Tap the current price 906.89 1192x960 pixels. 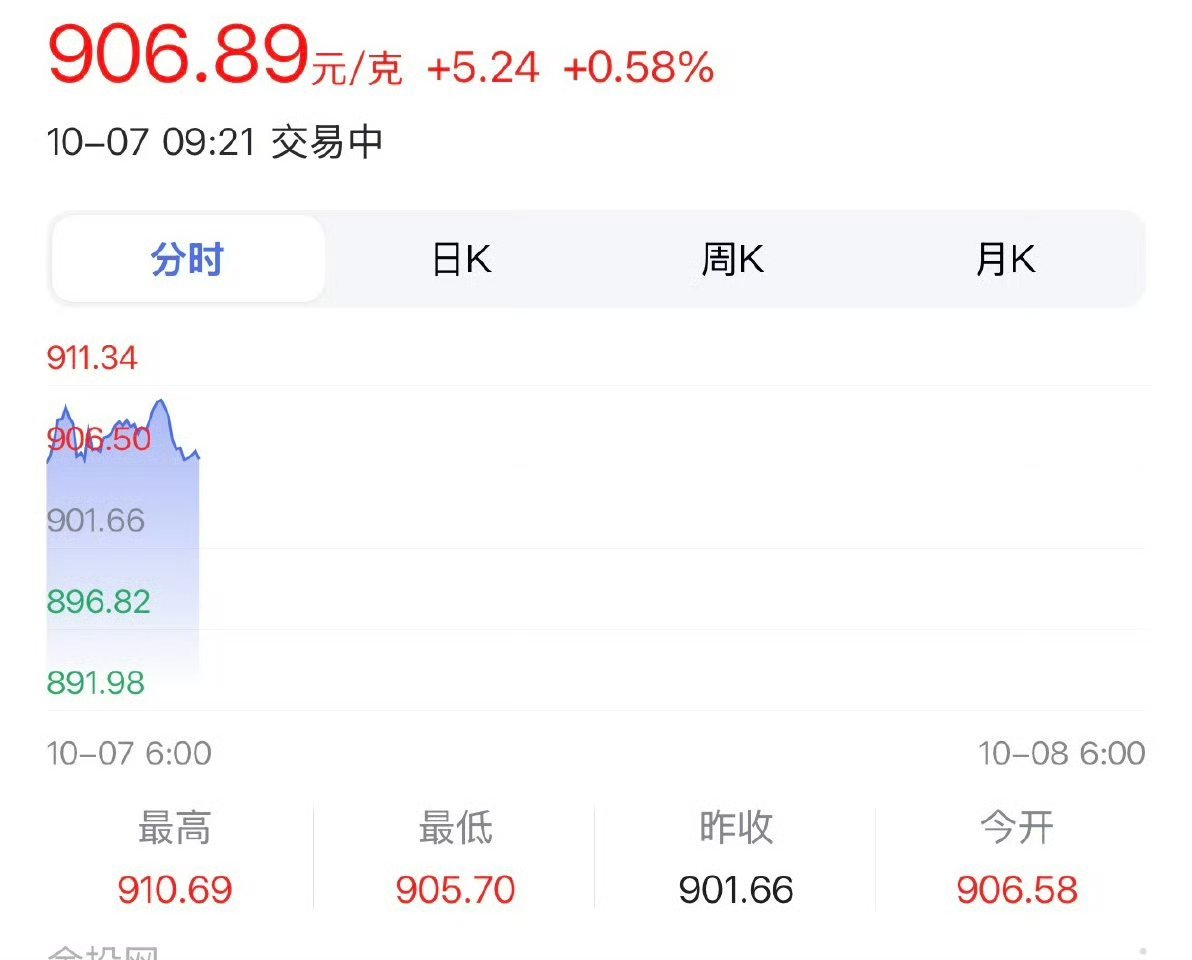178,56
